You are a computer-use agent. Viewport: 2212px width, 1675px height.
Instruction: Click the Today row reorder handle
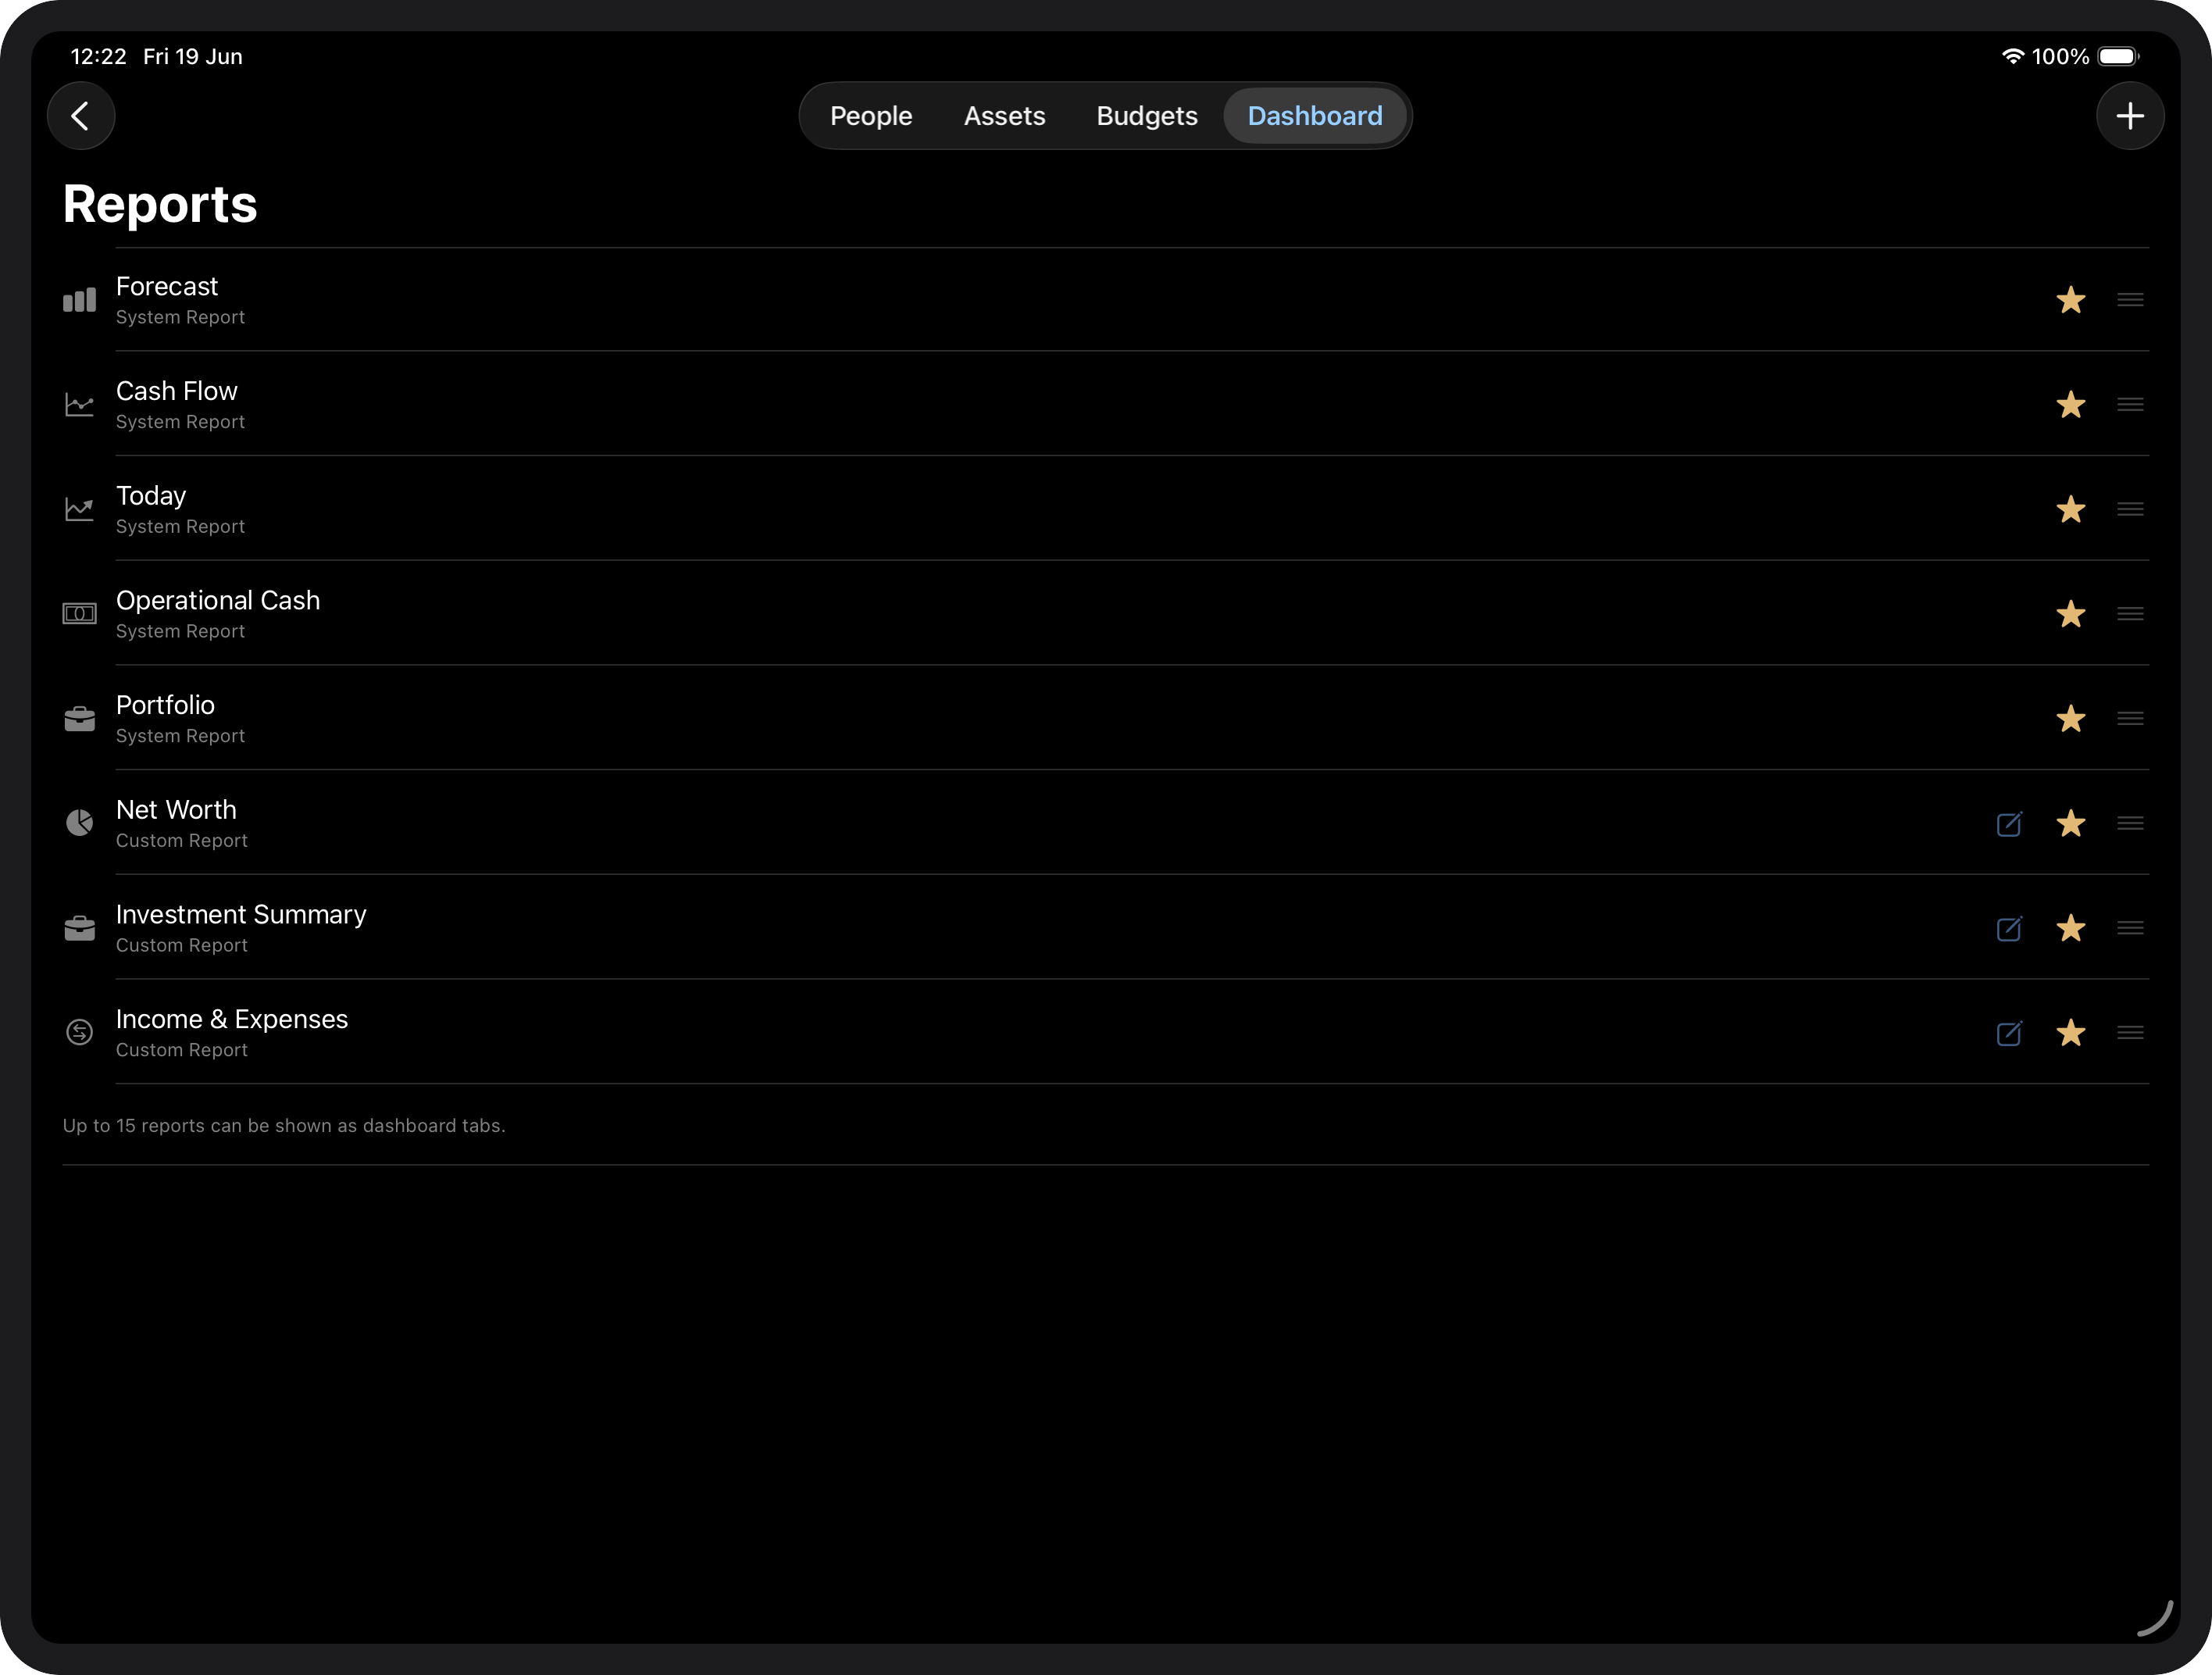(x=2130, y=509)
